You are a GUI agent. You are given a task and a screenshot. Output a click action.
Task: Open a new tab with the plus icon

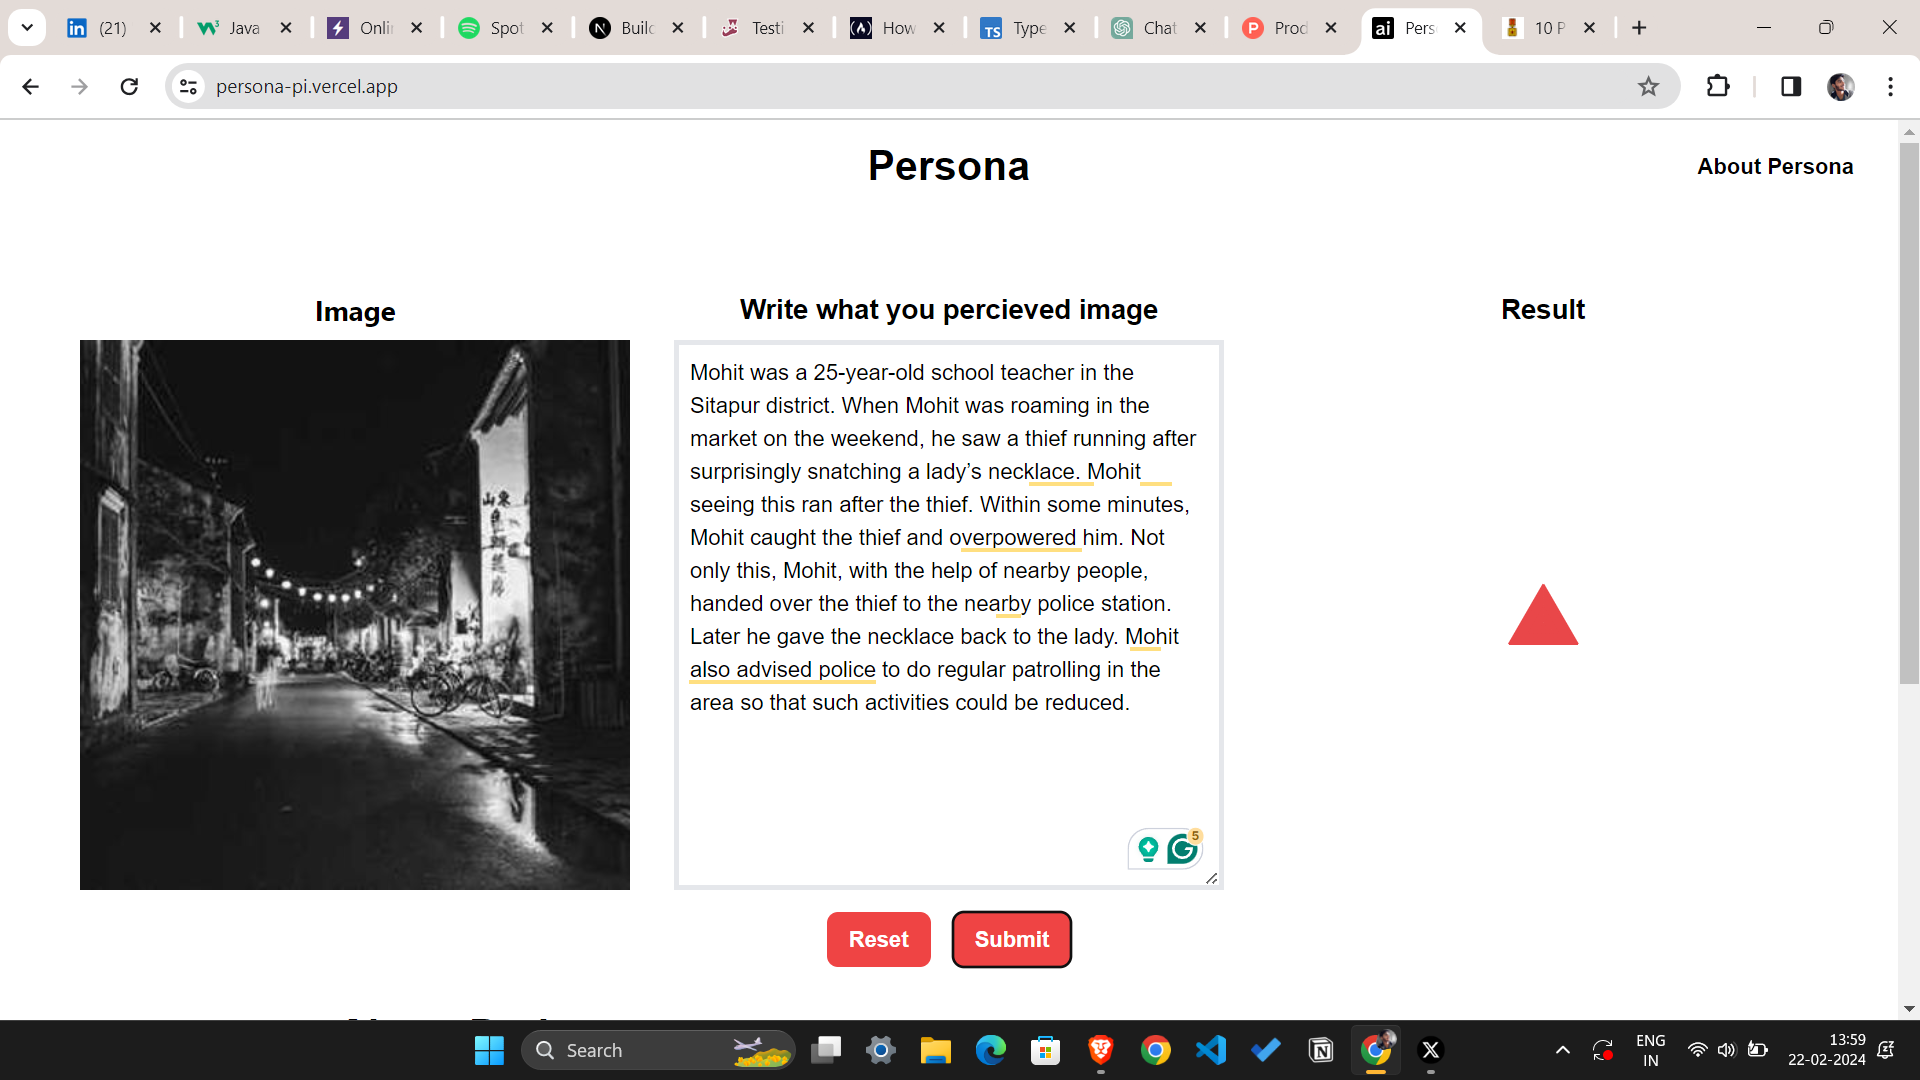click(1638, 27)
